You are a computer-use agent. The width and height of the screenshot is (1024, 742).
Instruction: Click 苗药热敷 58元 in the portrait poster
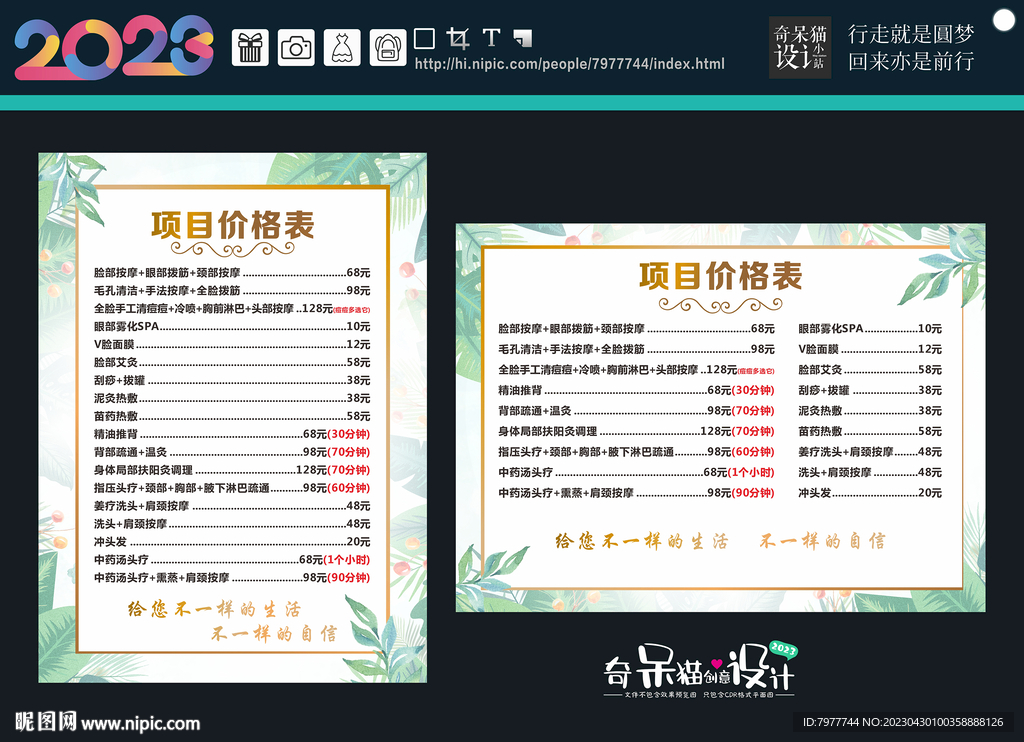(232, 416)
